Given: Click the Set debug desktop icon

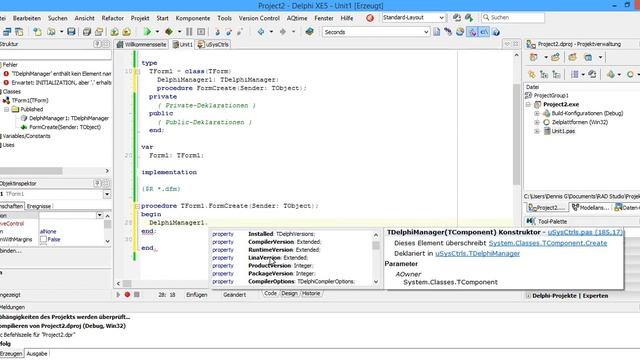Looking at the screenshot, I should coord(469,18).
